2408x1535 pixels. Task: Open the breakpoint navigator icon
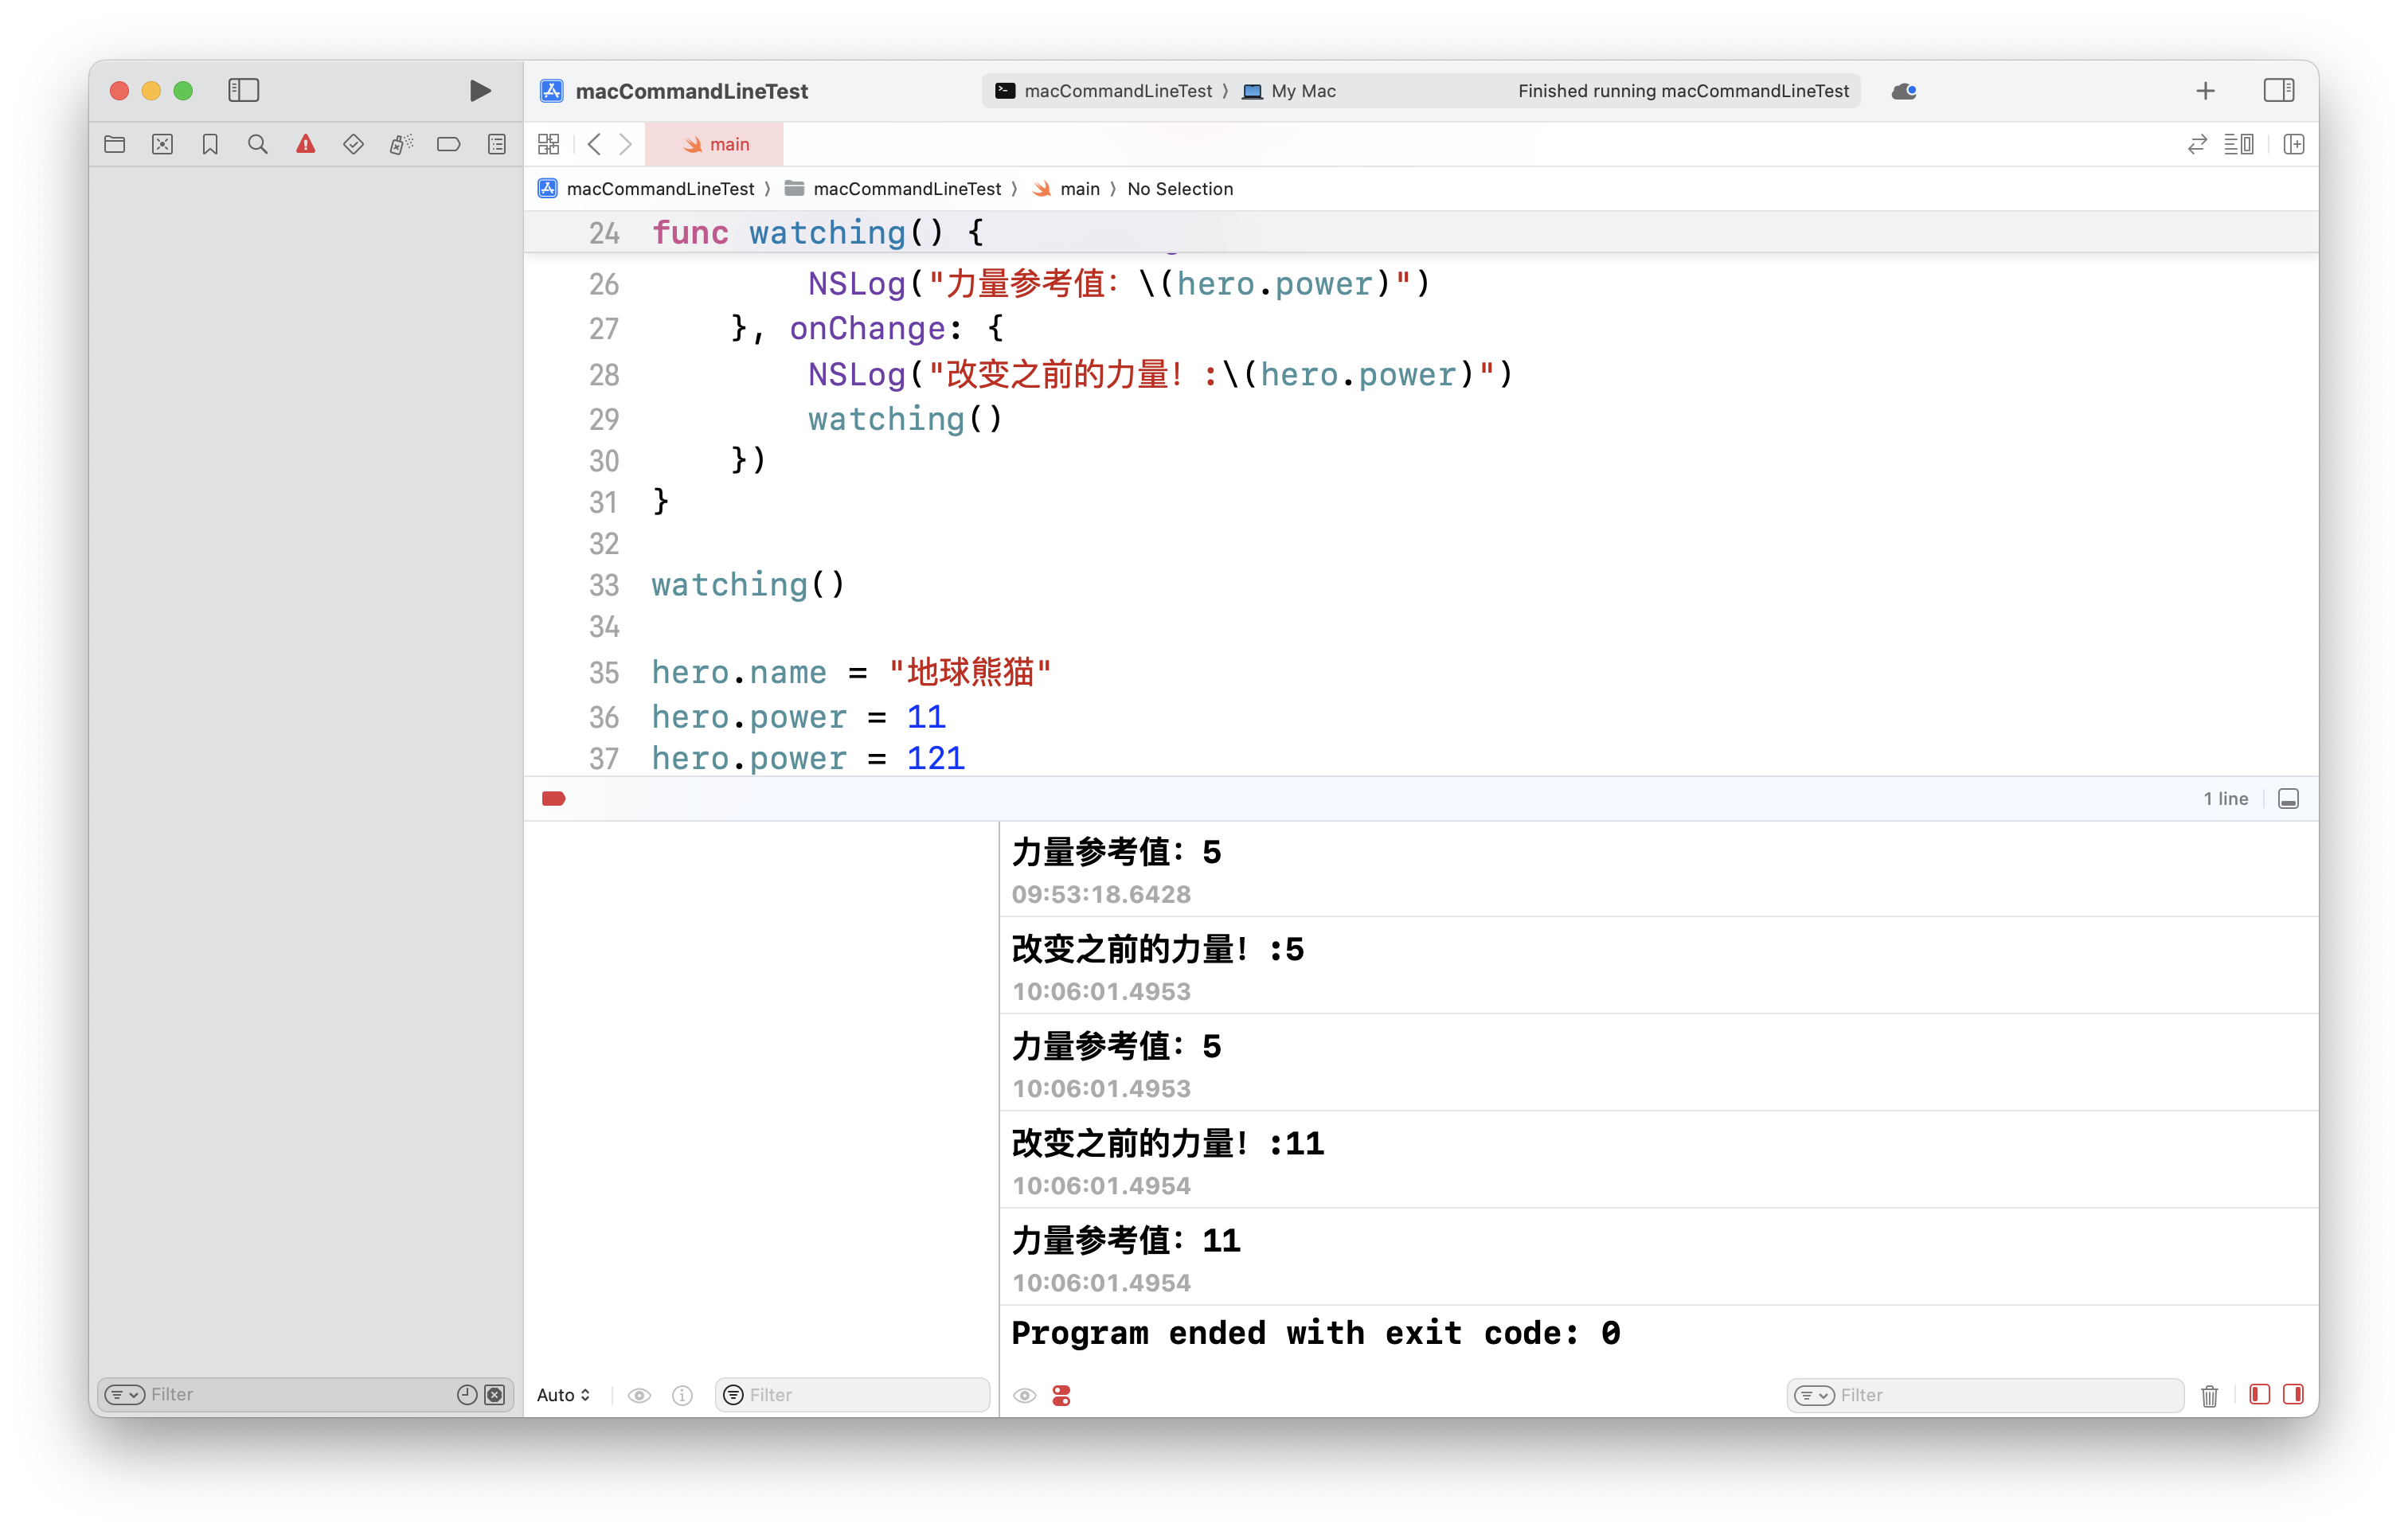(x=448, y=145)
